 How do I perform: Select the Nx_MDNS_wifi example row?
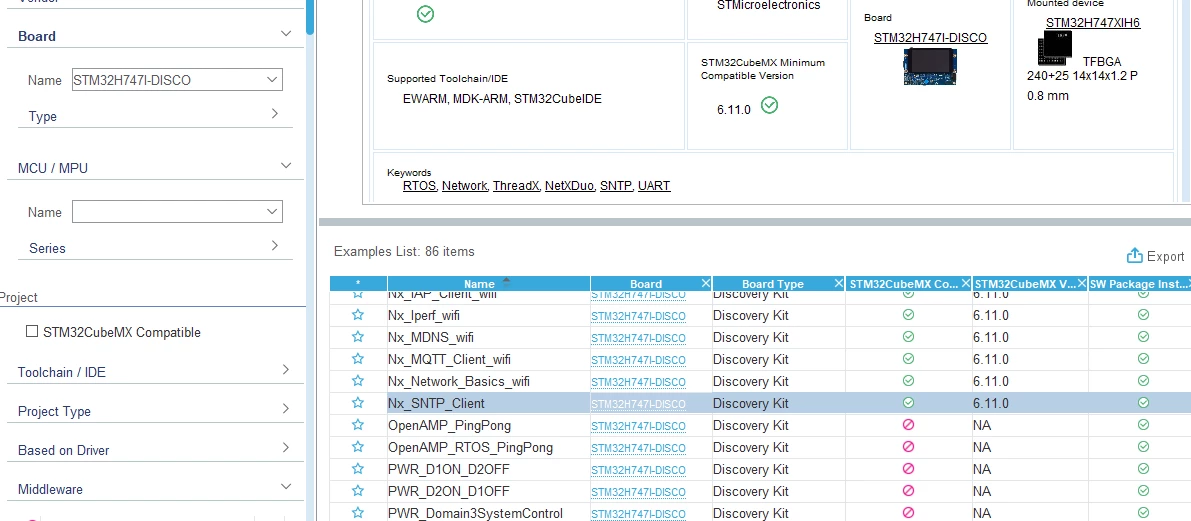coord(760,337)
